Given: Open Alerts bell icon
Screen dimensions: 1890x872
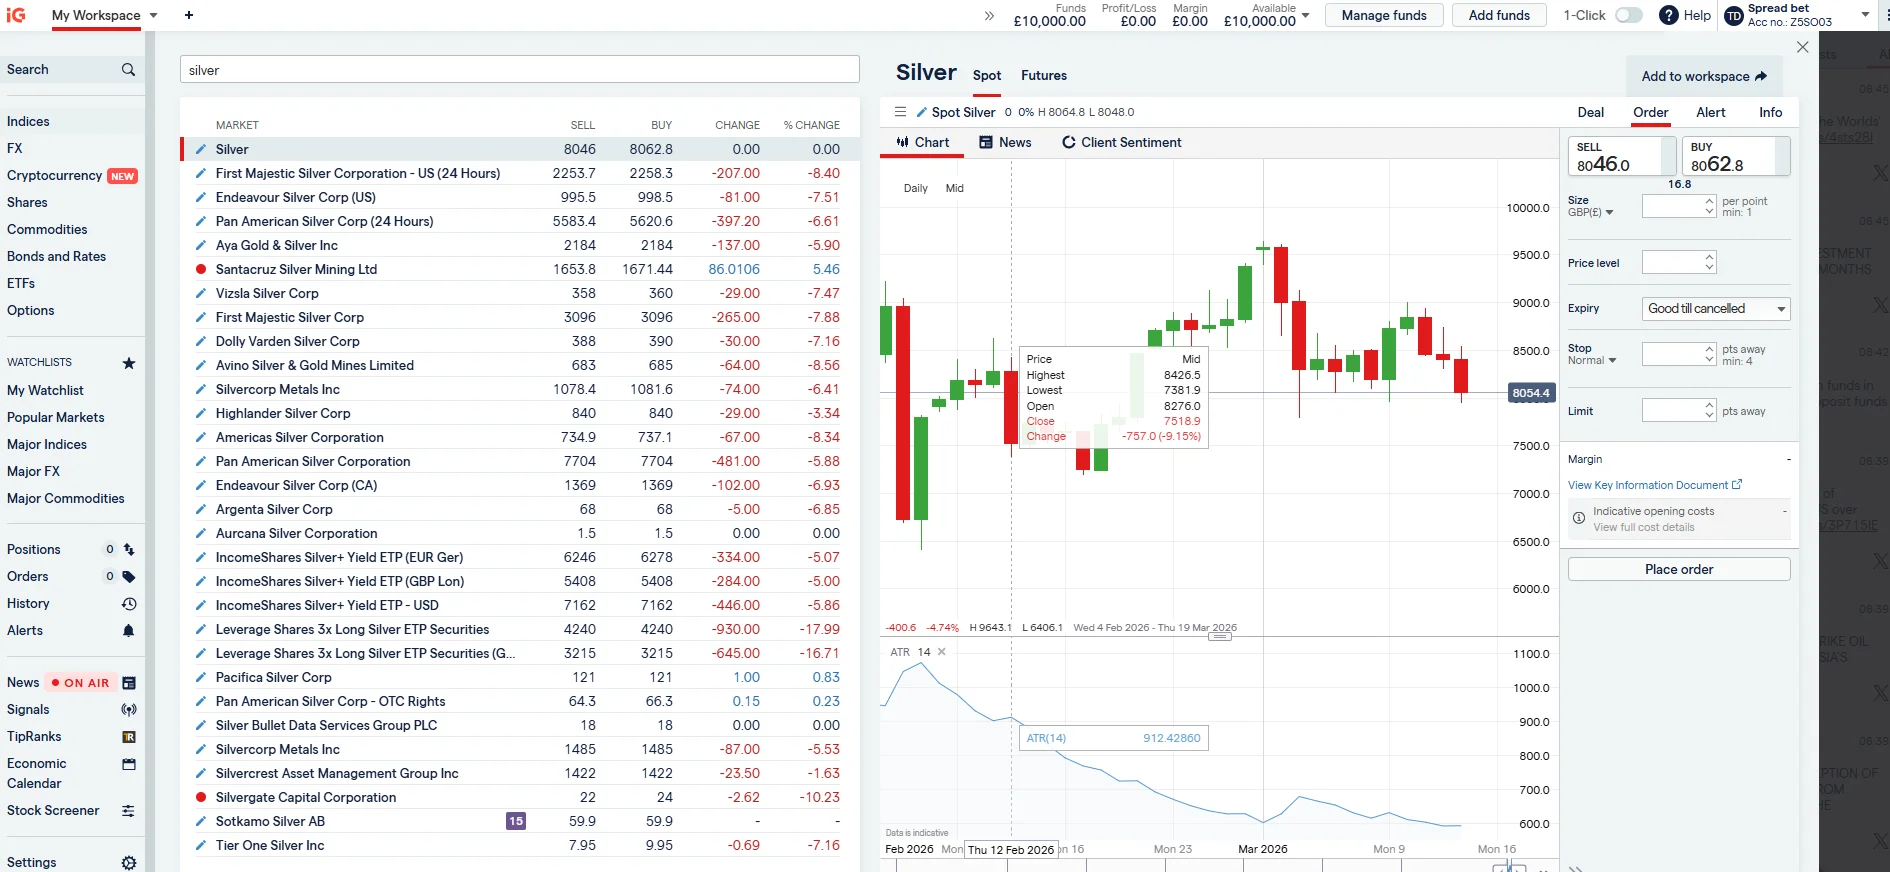Looking at the screenshot, I should point(129,631).
